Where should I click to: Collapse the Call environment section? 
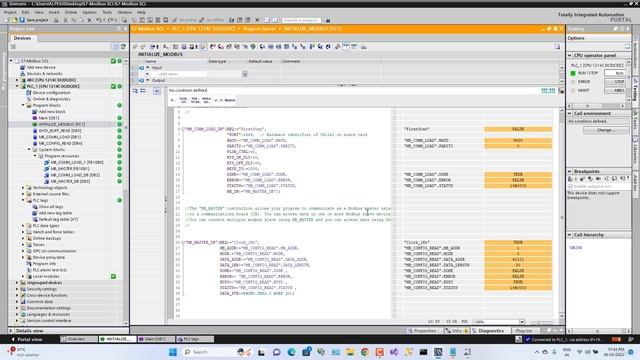click(570, 113)
